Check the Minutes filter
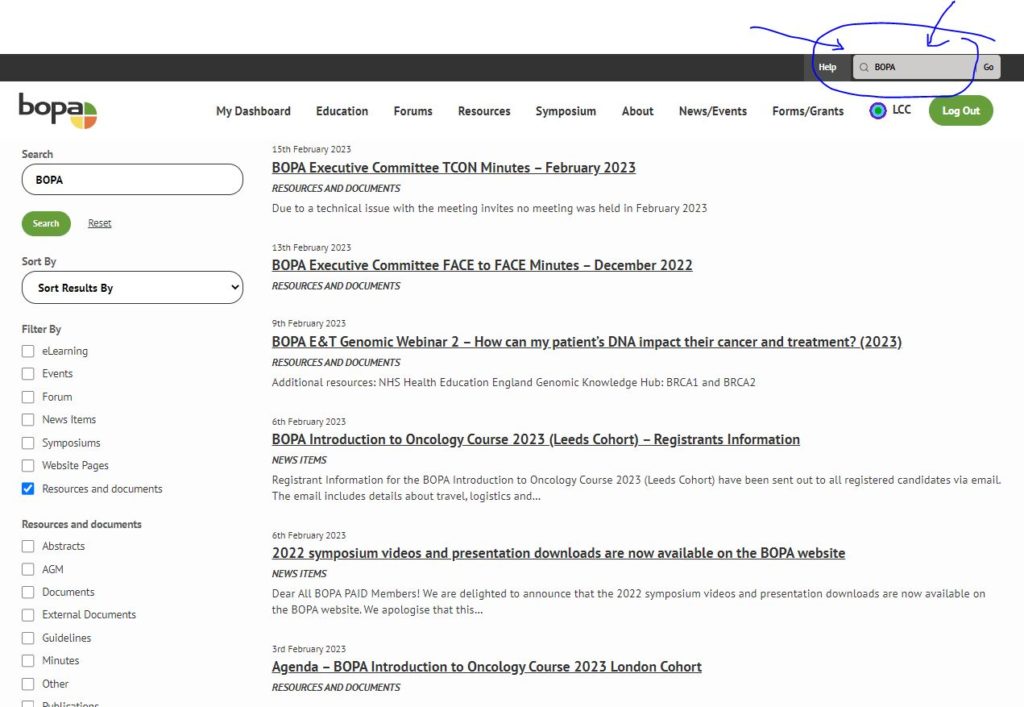The image size is (1024, 707). pos(27,660)
